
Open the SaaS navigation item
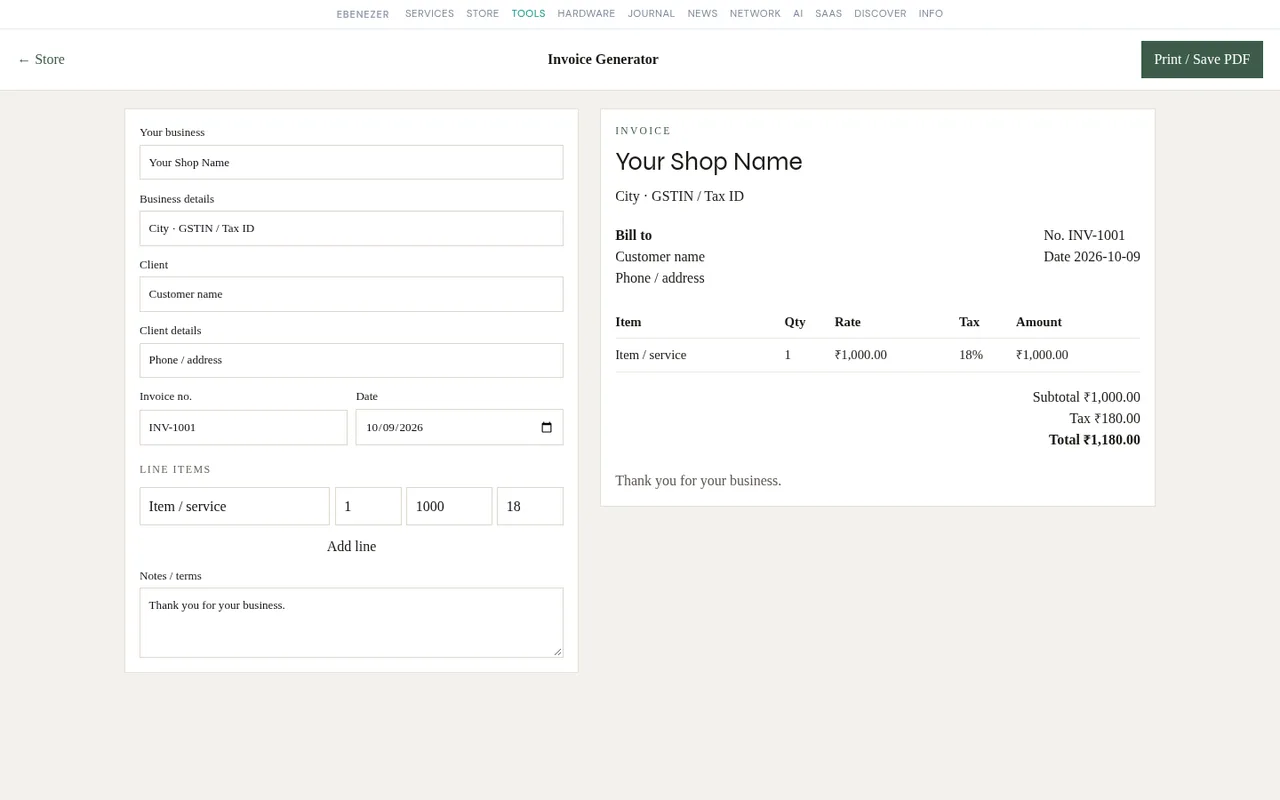pos(828,14)
